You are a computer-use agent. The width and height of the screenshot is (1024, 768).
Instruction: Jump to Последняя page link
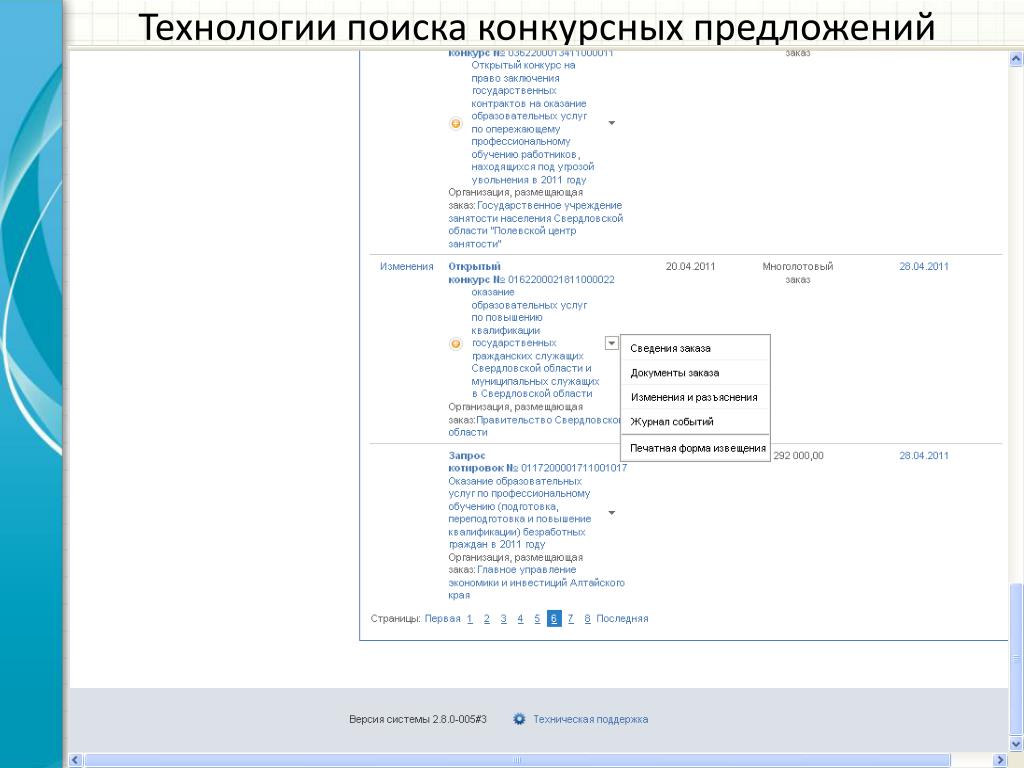pos(622,618)
